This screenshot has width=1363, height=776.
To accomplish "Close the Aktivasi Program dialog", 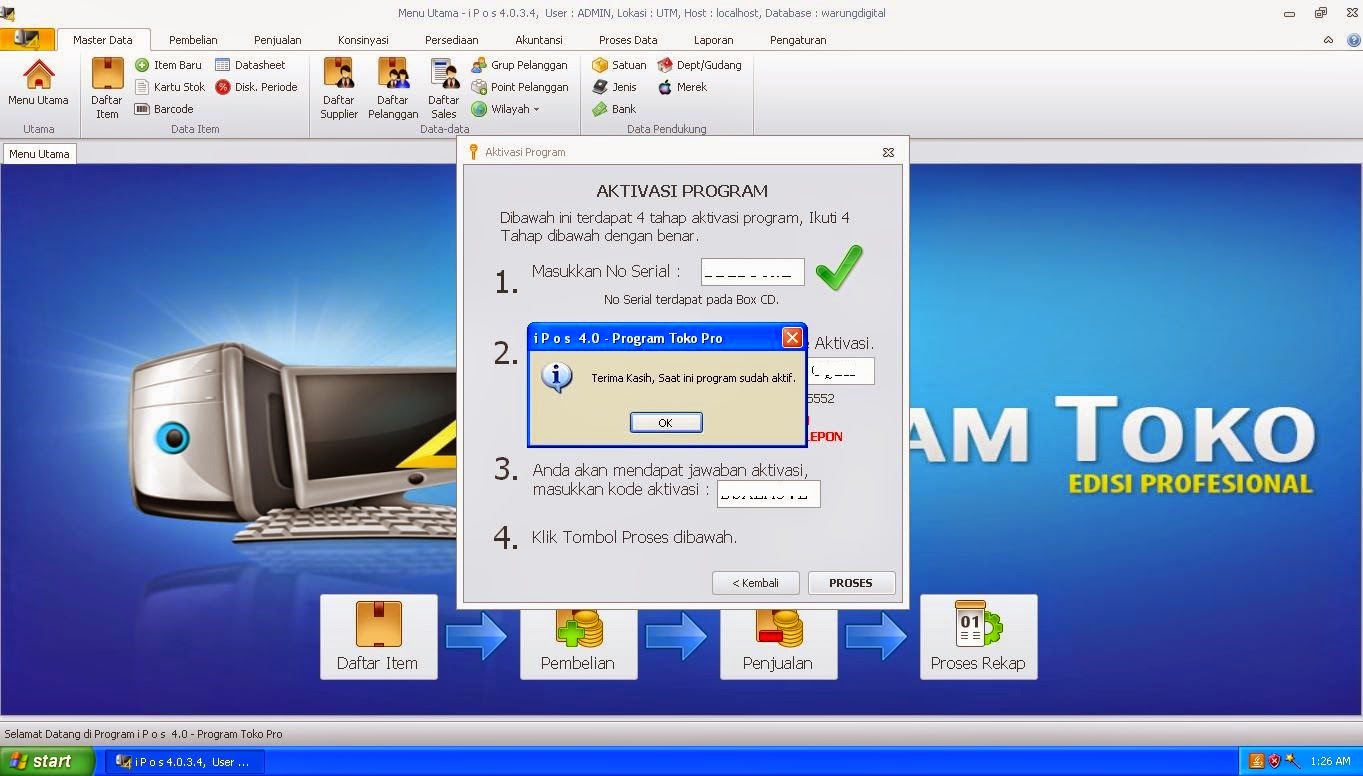I will pyautogui.click(x=888, y=152).
